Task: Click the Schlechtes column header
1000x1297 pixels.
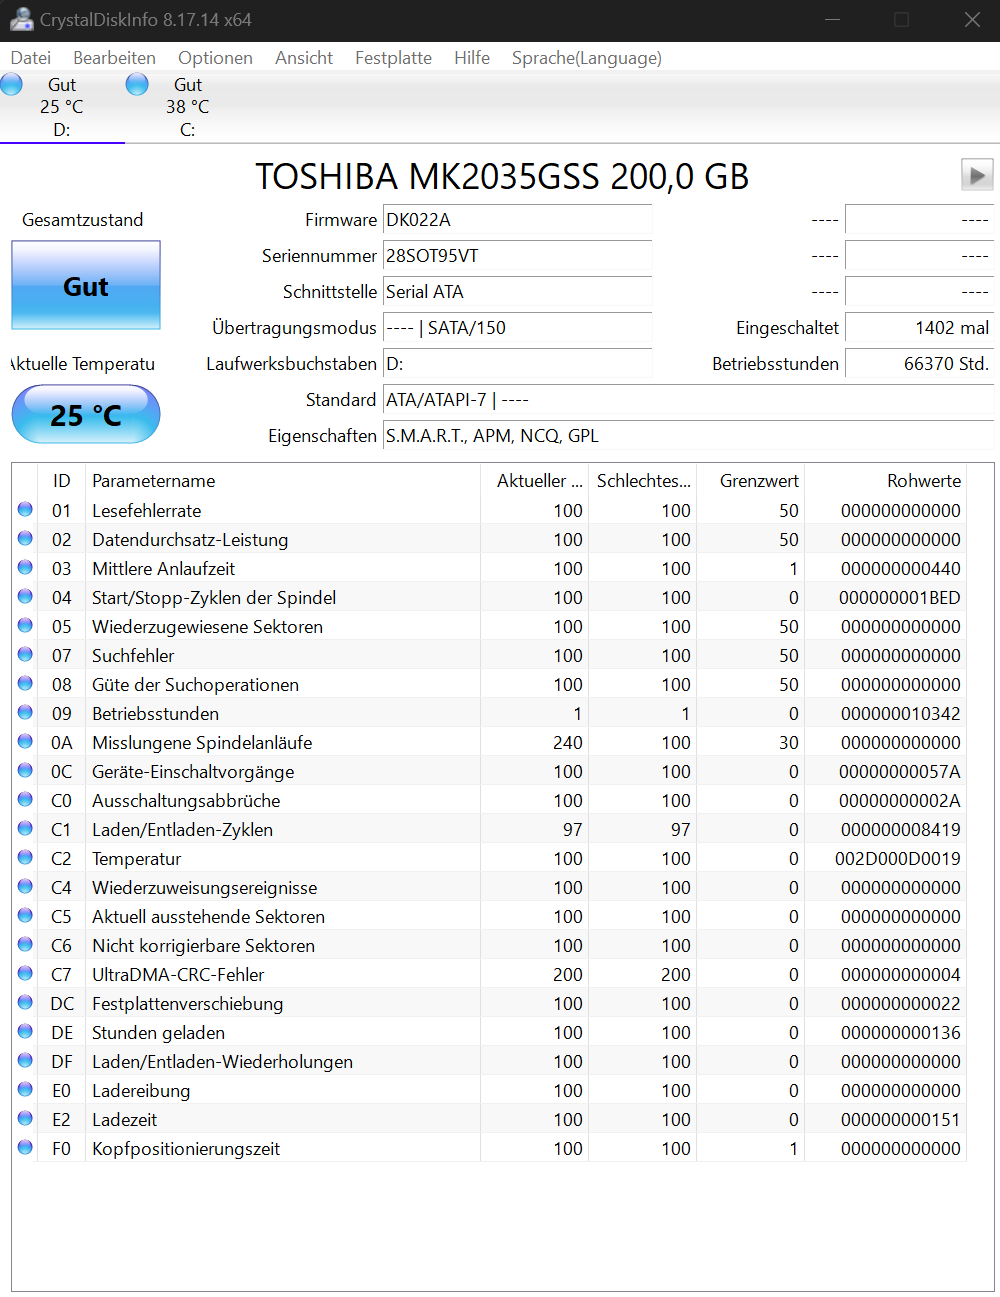Action: click(643, 481)
